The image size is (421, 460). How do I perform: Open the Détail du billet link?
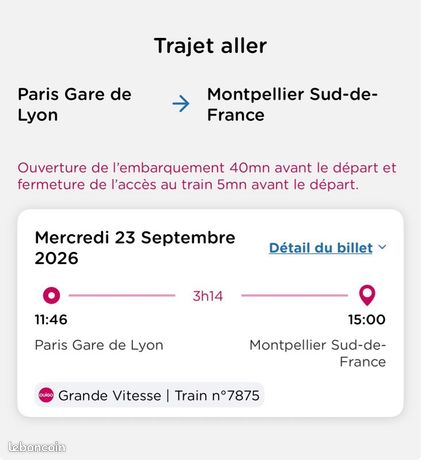[x=321, y=248]
